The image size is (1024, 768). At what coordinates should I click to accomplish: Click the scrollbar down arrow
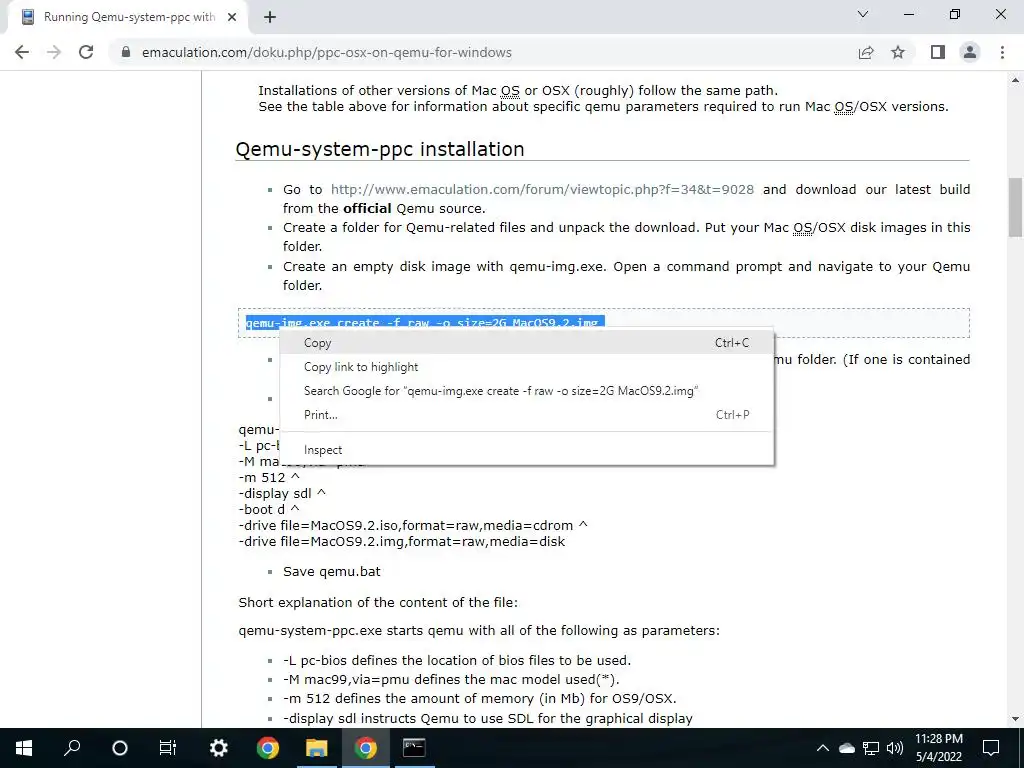tap(1016, 719)
